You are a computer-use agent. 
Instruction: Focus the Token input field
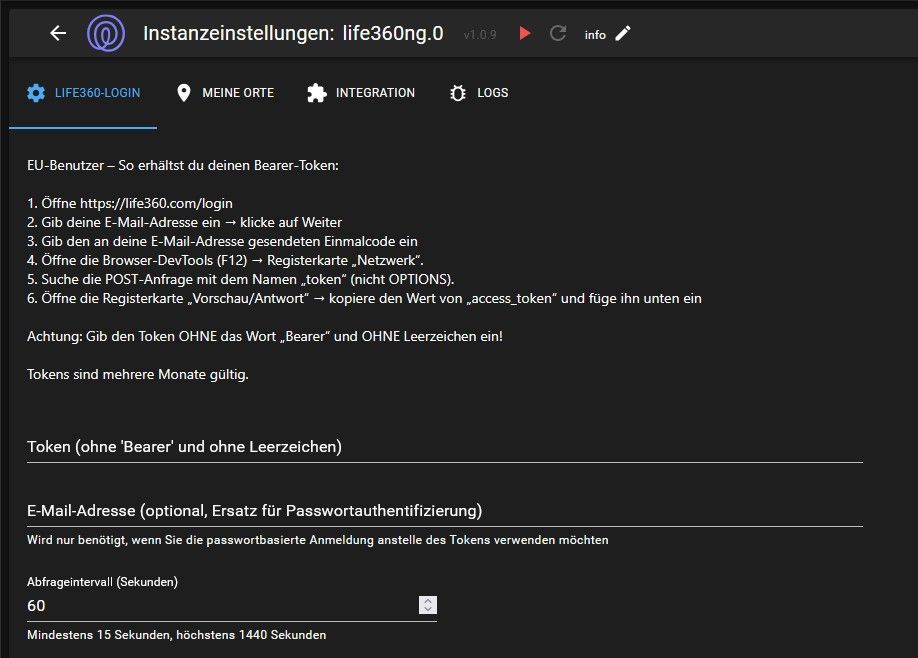[x=444, y=447]
